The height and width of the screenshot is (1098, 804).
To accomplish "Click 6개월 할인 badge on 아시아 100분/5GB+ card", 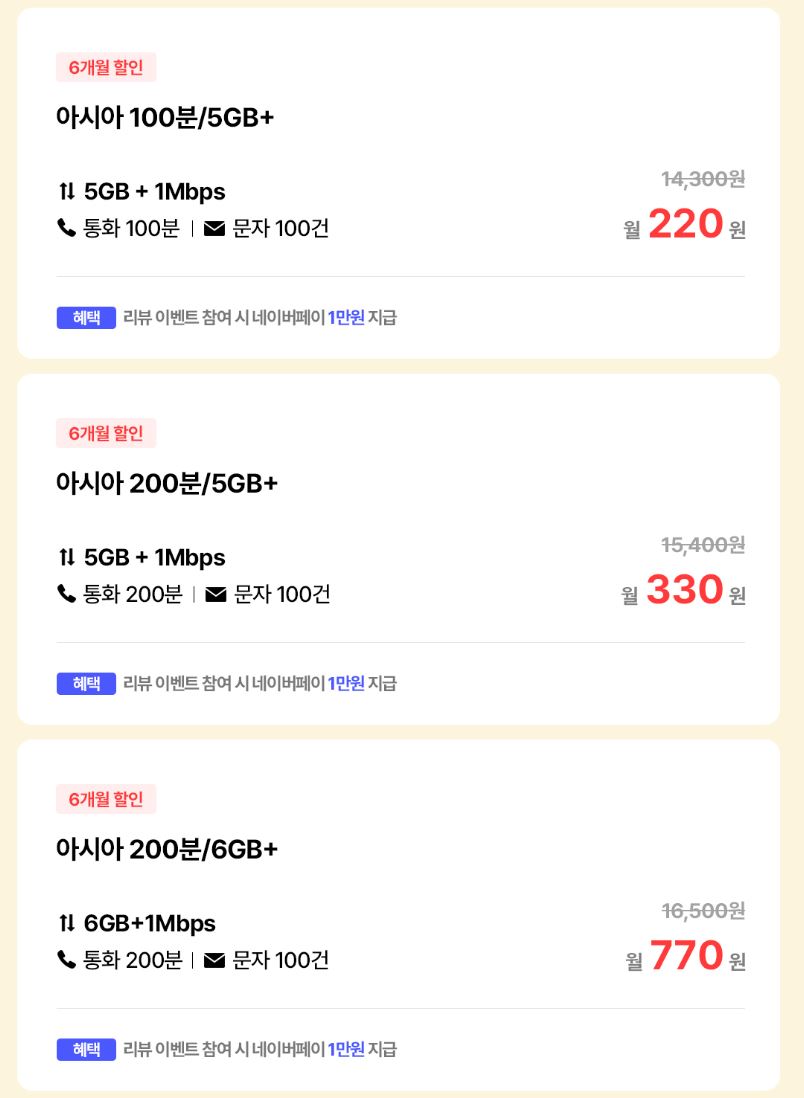I will pos(106,68).
